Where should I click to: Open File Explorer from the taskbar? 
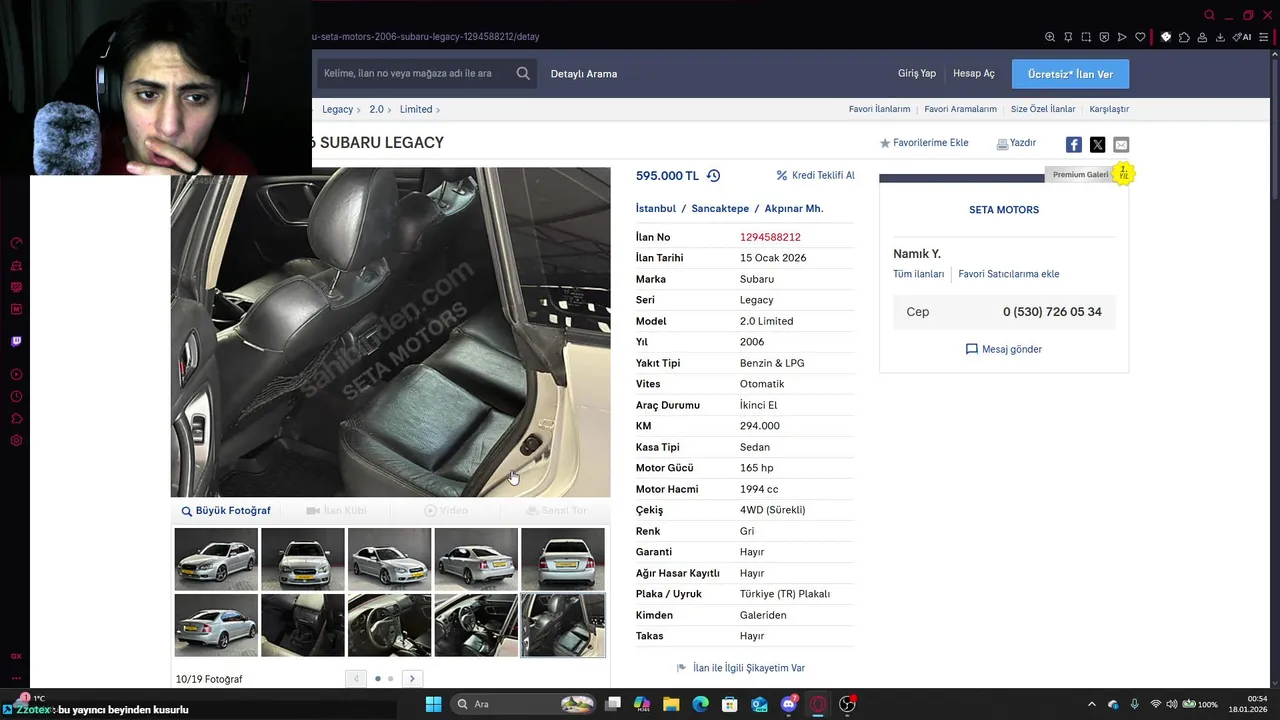[671, 704]
